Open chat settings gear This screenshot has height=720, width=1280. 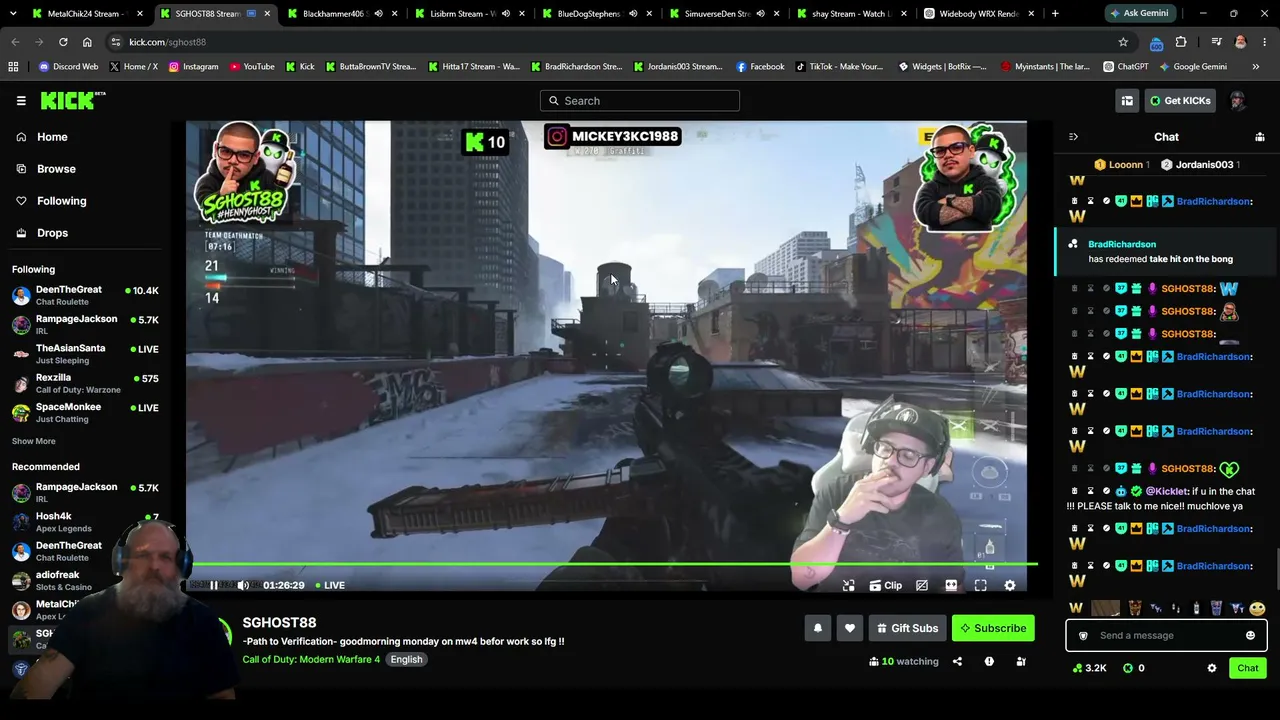(x=1212, y=668)
